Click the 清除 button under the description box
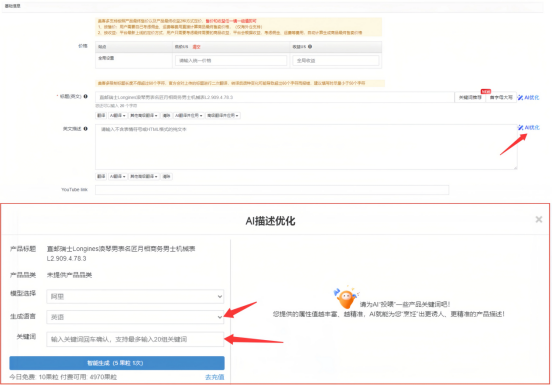The height and width of the screenshot is (385, 552). coord(167,176)
